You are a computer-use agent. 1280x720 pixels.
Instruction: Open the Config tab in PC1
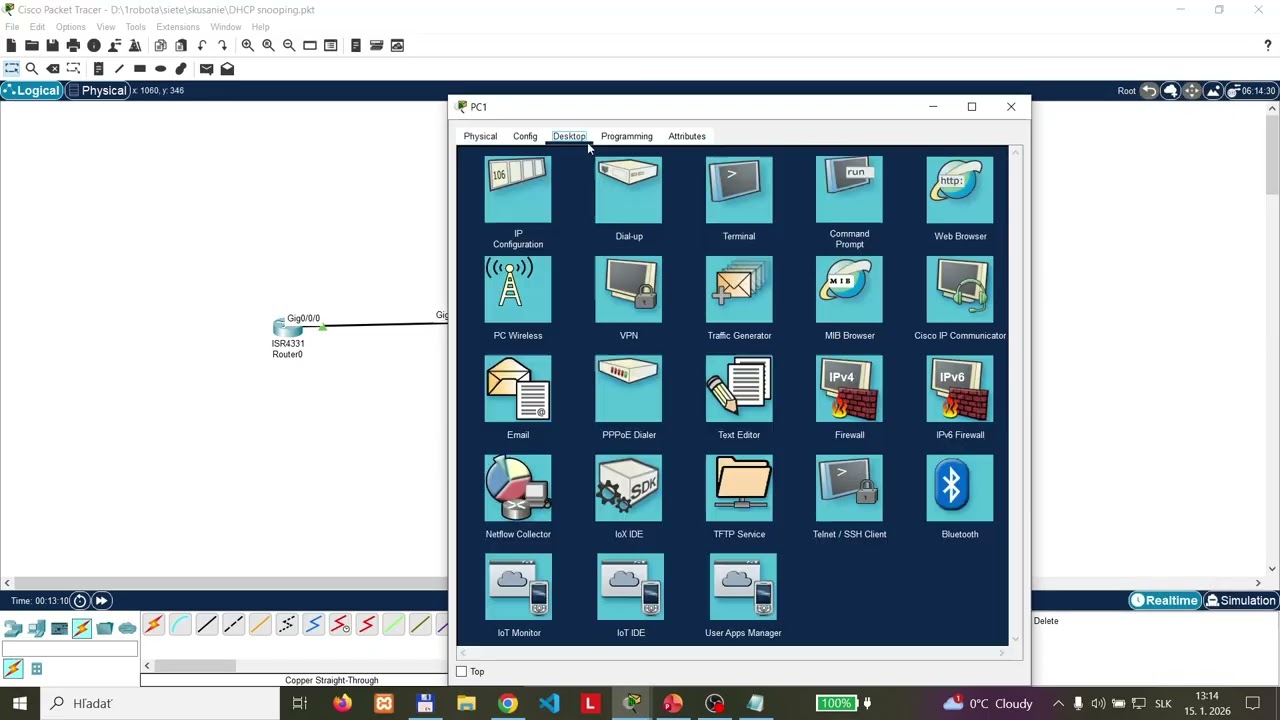coord(525,136)
